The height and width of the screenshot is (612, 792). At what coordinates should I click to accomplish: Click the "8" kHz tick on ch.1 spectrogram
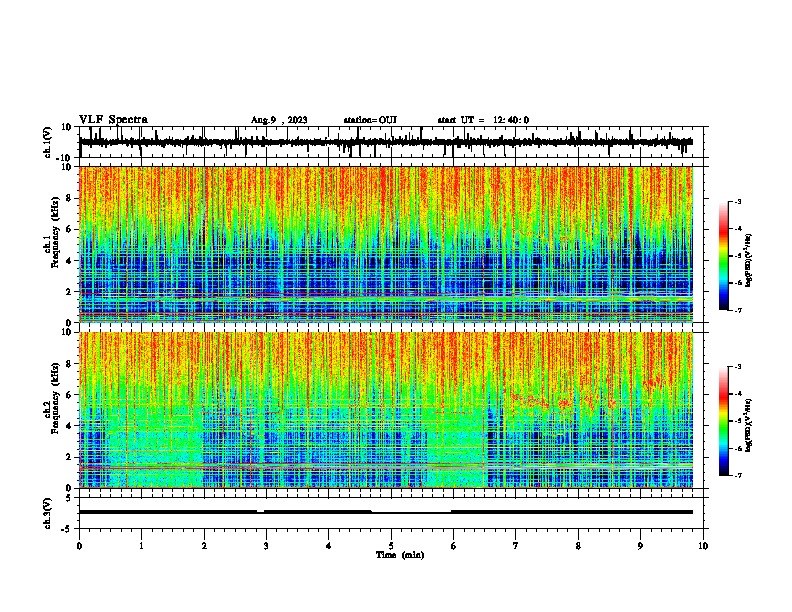(70, 198)
